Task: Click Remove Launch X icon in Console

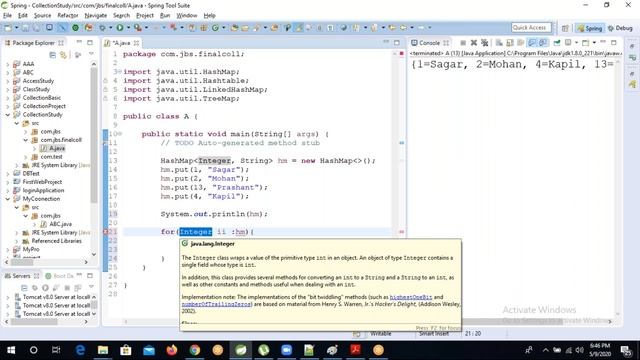Action: pyautogui.click(x=473, y=42)
